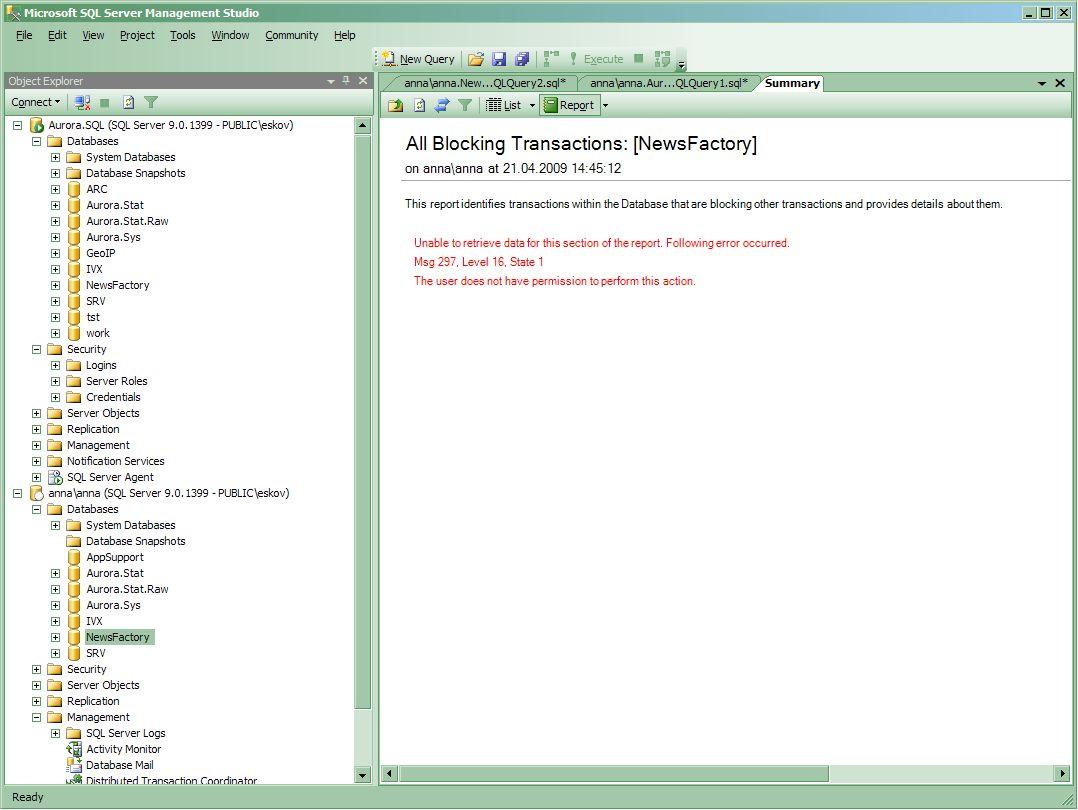Open the Project menu
This screenshot has width=1078, height=810.
(137, 35)
